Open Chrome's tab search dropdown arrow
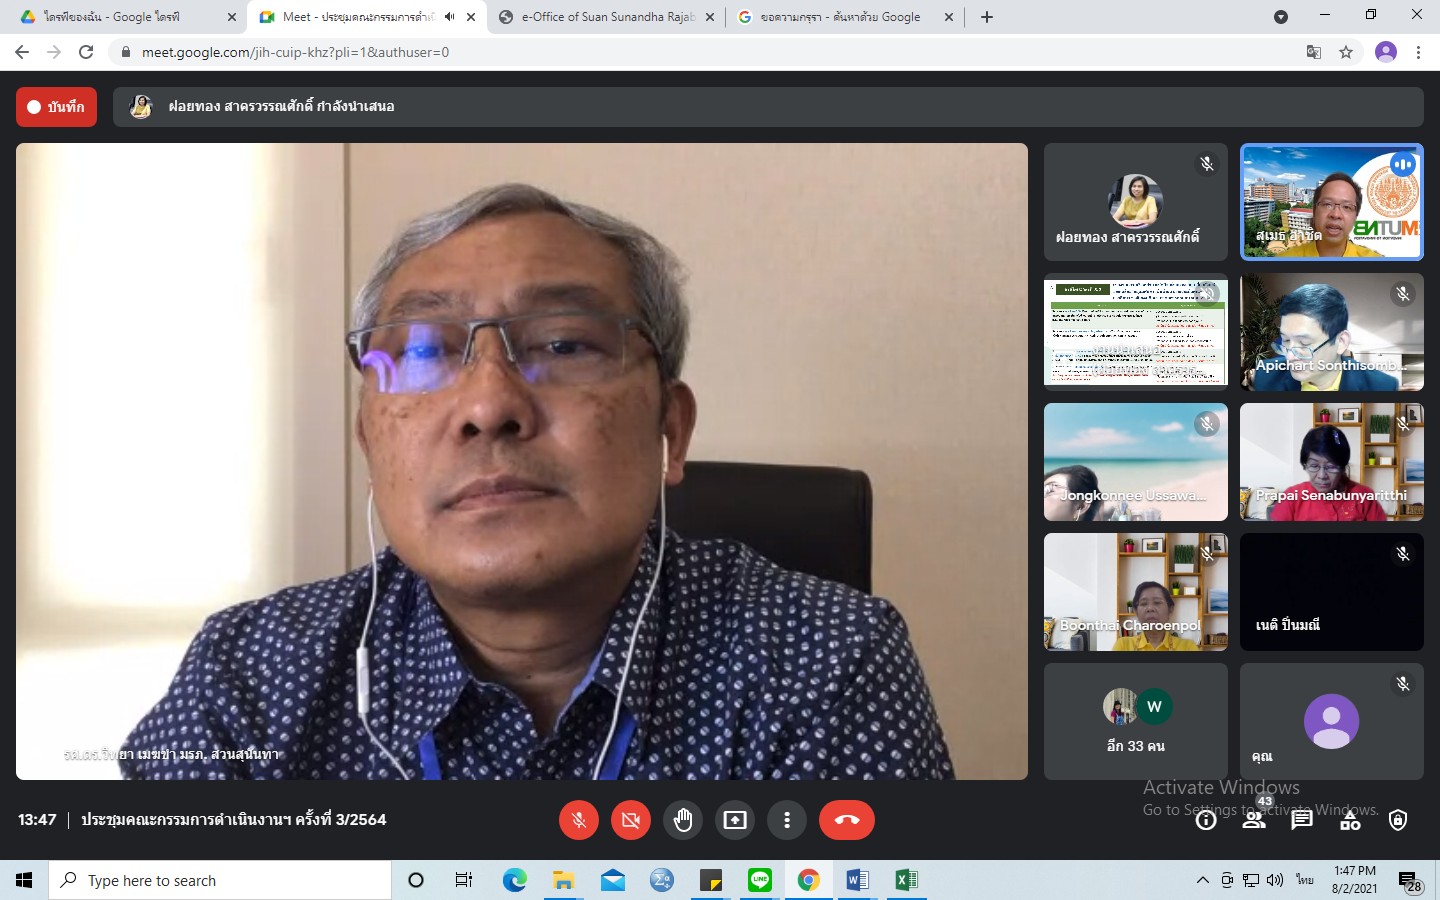The image size is (1440, 900). point(1280,17)
